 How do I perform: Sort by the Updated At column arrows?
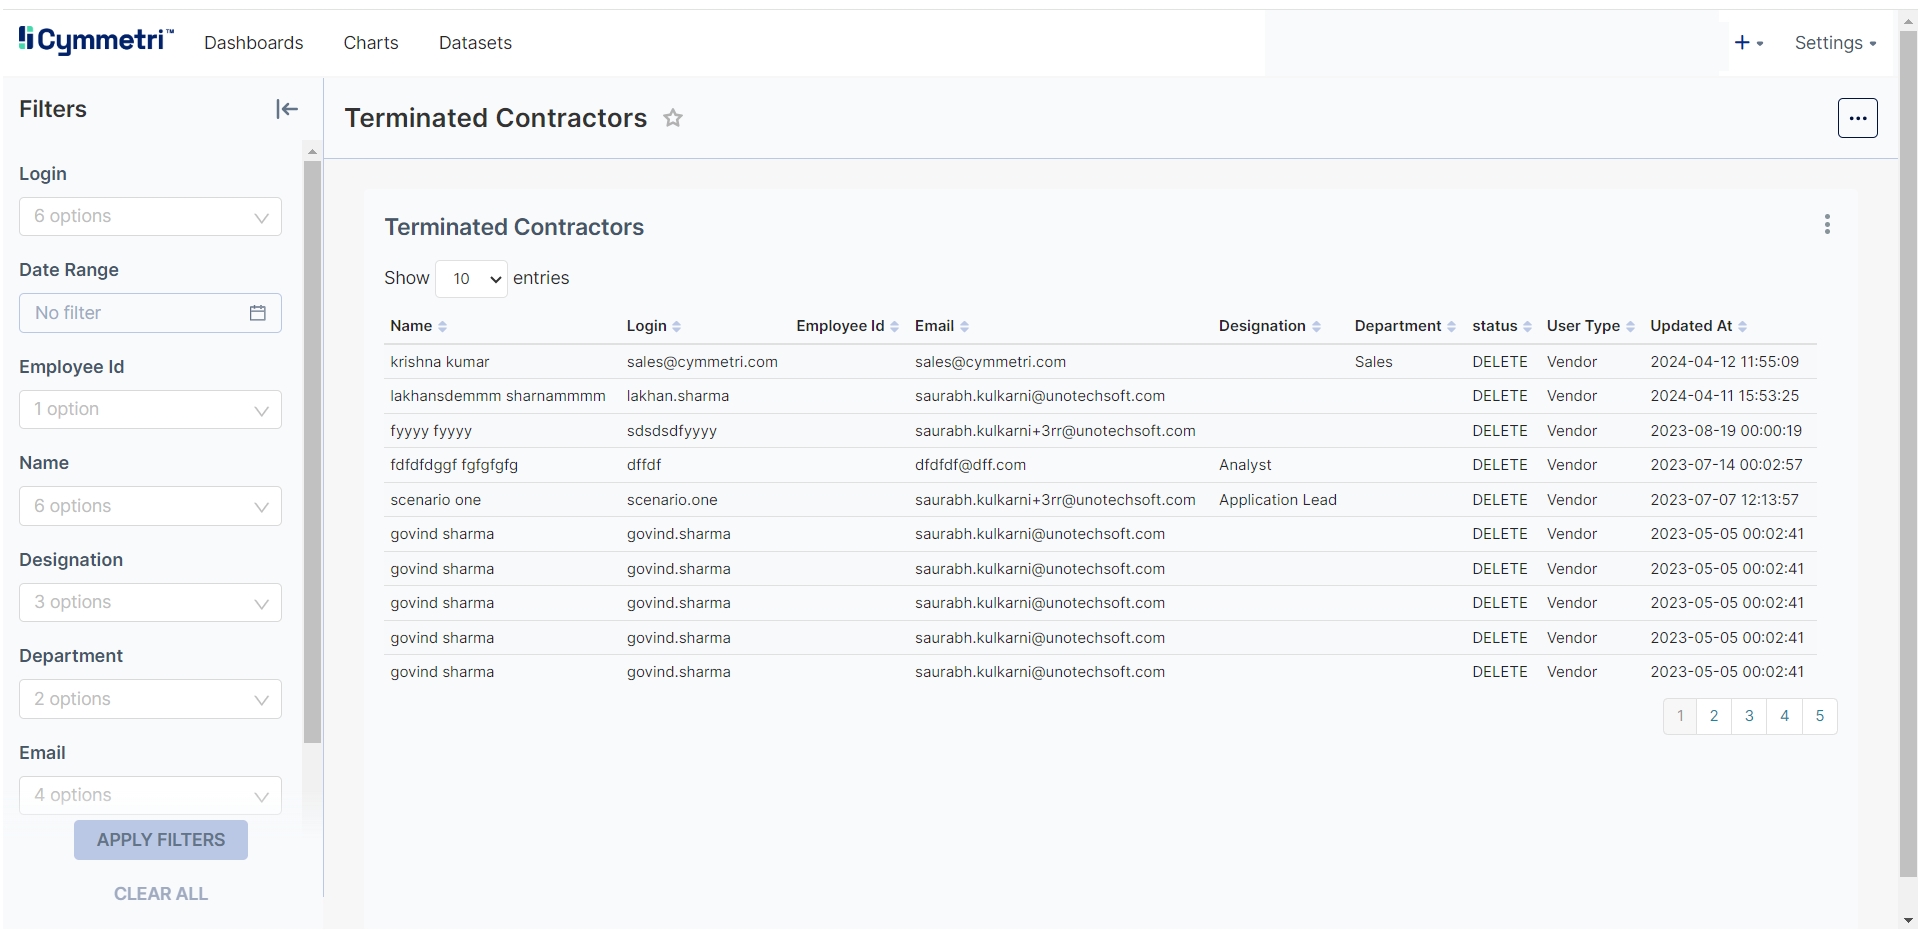[x=1742, y=327]
